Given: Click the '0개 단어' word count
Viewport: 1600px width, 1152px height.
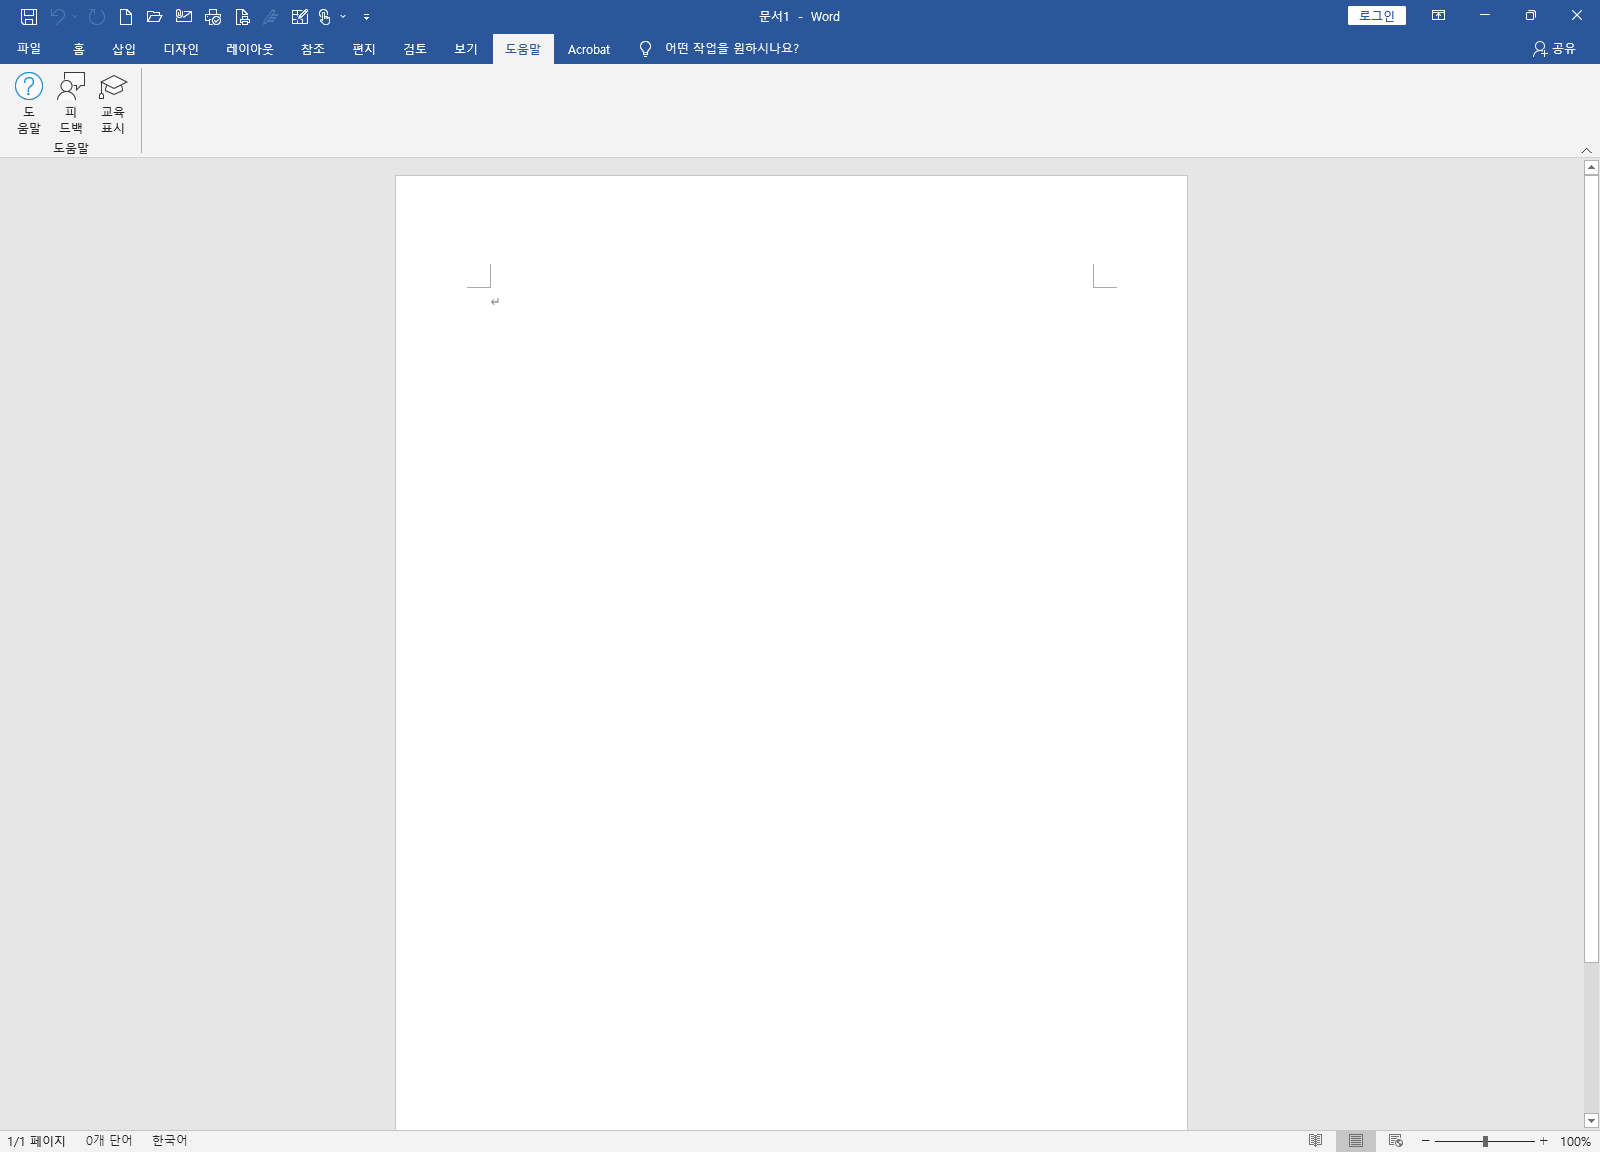Looking at the screenshot, I should 109,1141.
